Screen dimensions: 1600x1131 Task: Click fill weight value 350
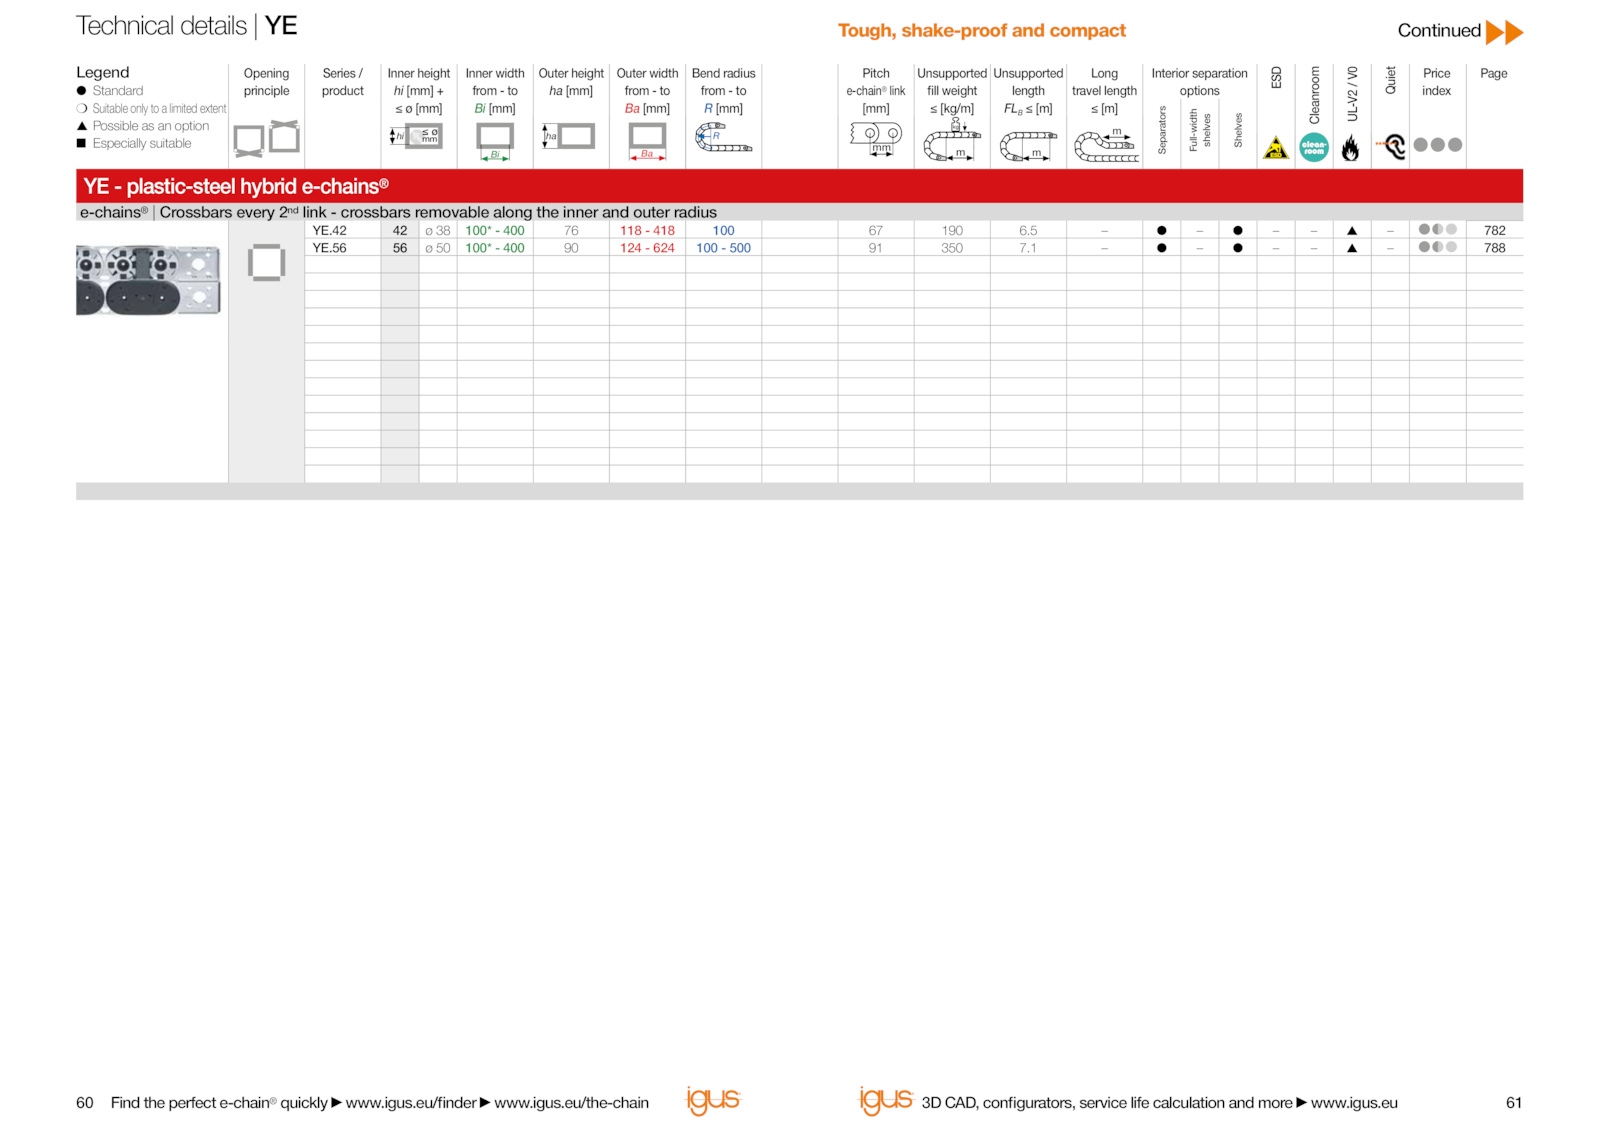(x=952, y=248)
